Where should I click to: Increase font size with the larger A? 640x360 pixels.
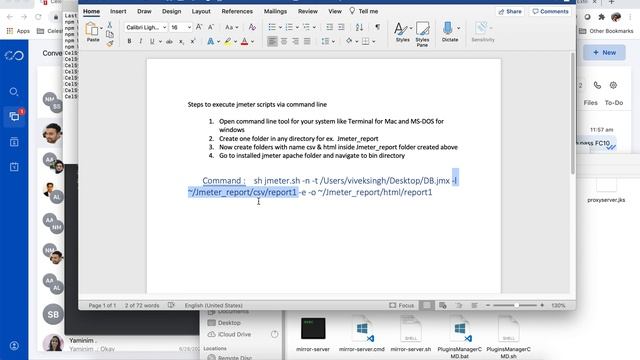coord(199,27)
